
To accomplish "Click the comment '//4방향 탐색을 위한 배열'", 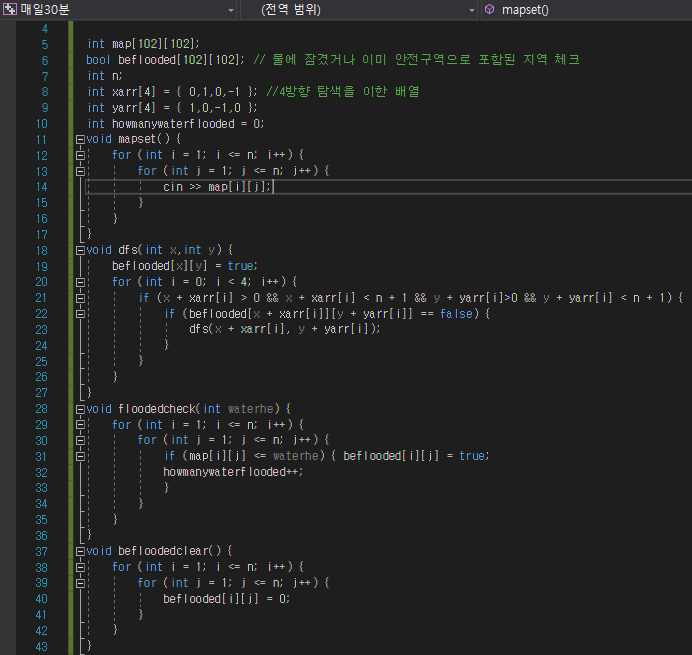I will (x=342, y=91).
